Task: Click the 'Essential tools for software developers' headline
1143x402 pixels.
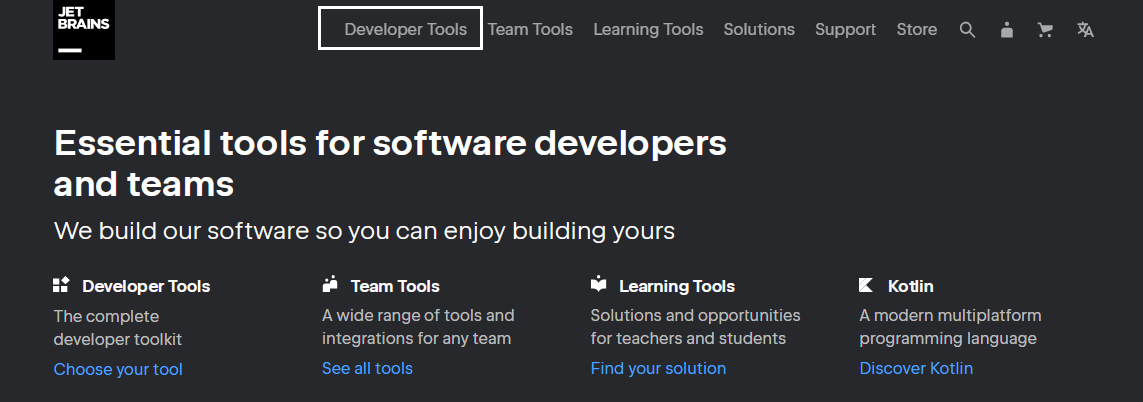Action: pyautogui.click(x=390, y=163)
